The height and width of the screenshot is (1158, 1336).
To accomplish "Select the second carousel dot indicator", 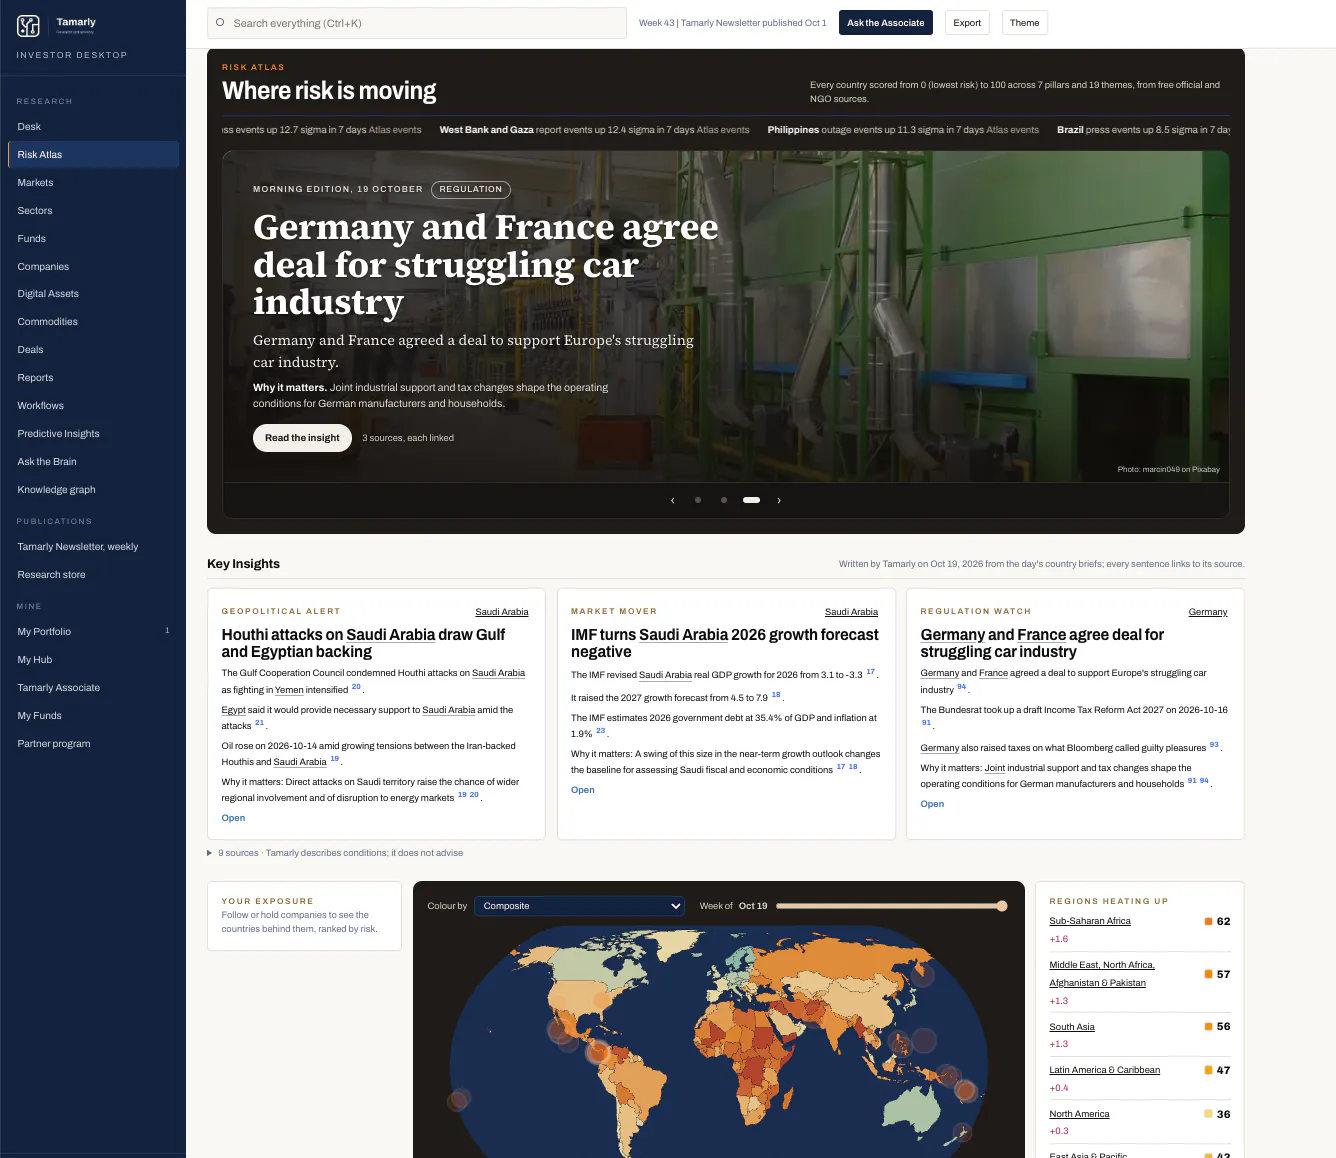I will tap(724, 500).
